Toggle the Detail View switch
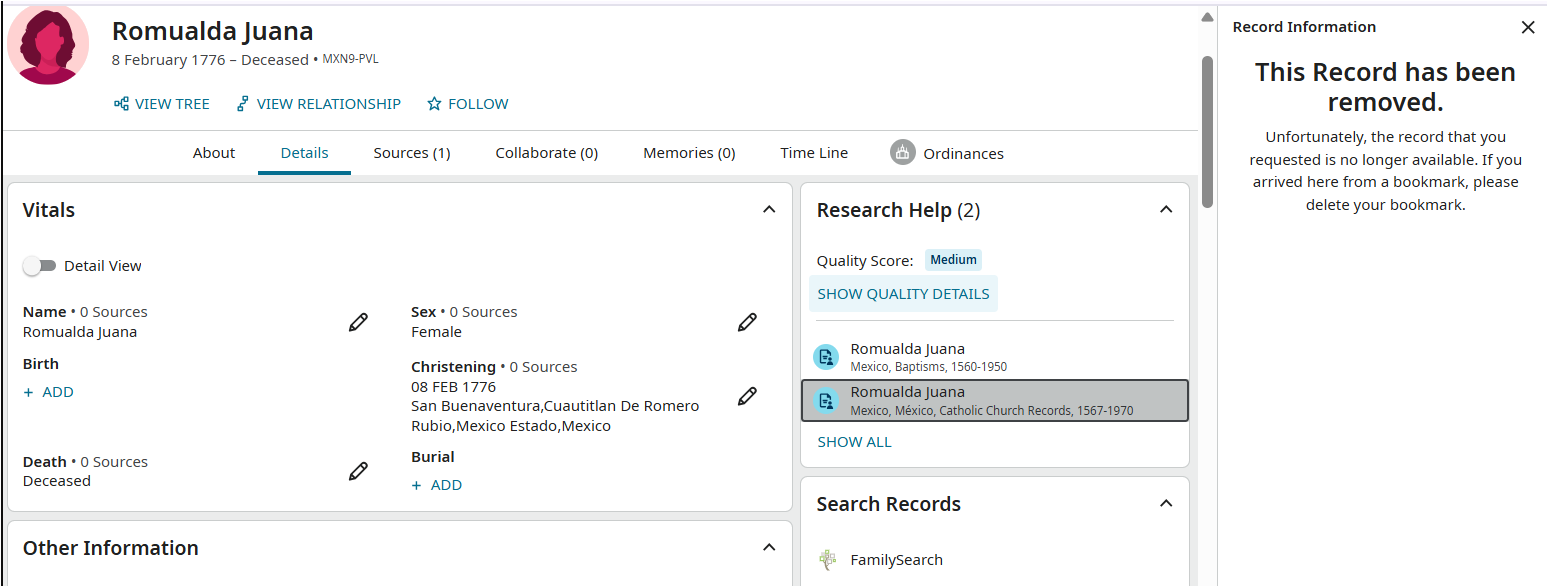Viewport: 1548px width, 587px height. coord(40,266)
